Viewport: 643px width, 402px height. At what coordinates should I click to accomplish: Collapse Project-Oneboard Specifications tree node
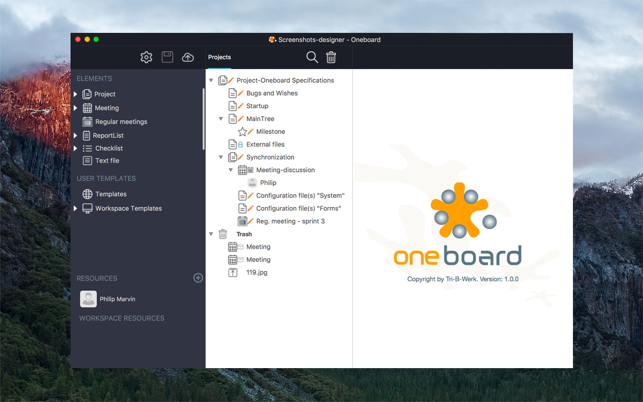click(211, 80)
